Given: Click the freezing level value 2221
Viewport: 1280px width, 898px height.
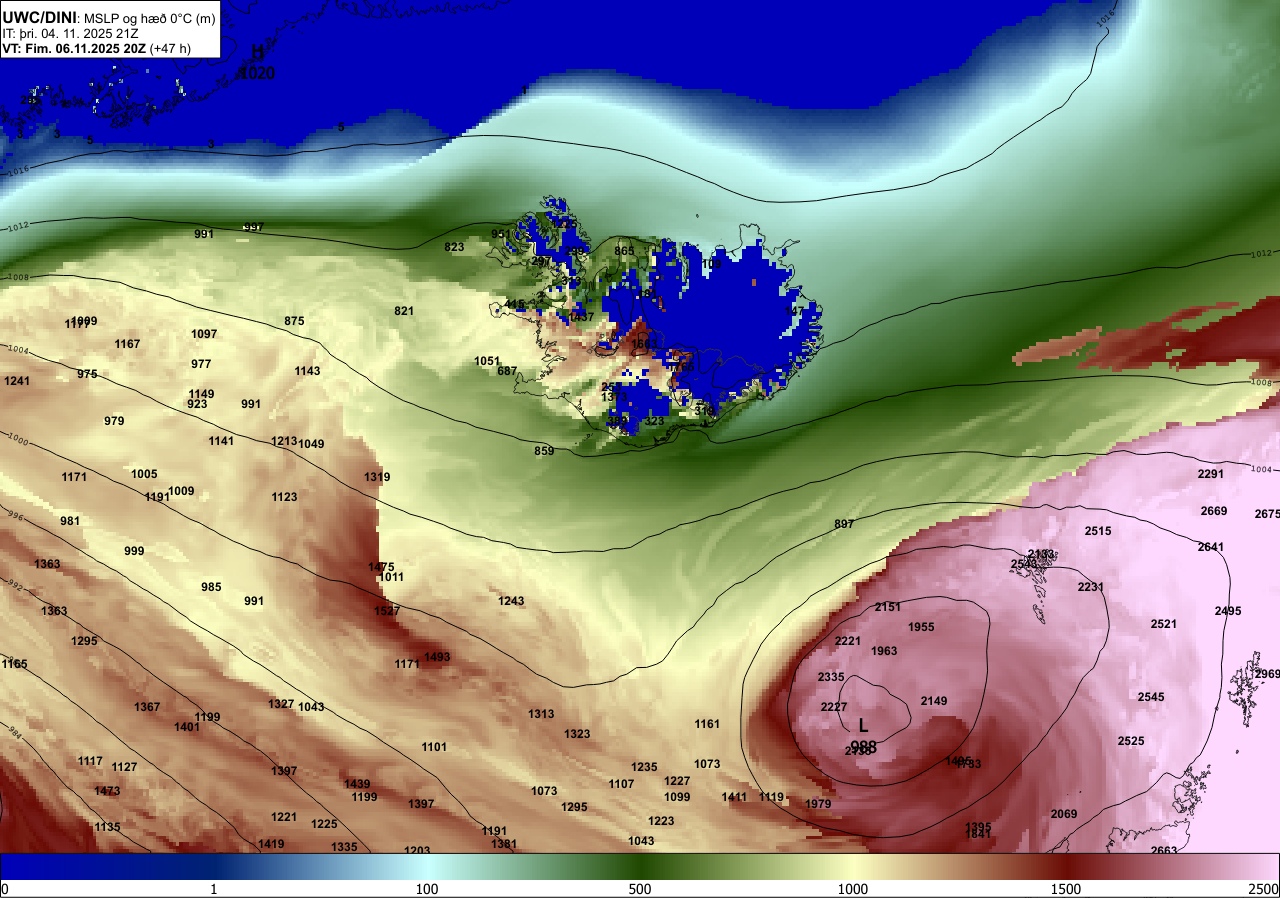Looking at the screenshot, I should pyautogui.click(x=848, y=641).
